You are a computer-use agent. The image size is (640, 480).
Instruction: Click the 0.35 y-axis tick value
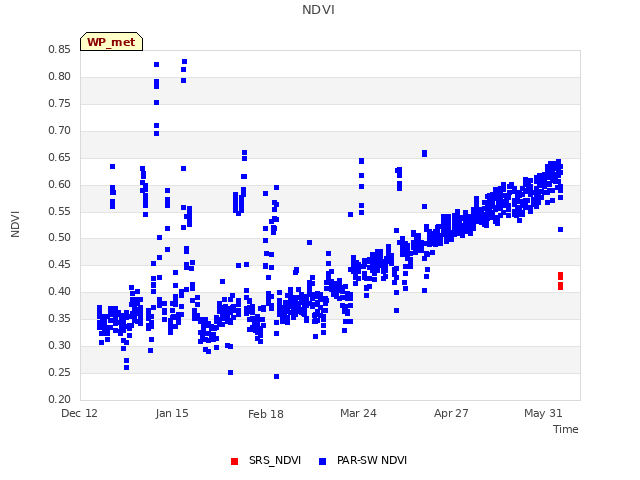pyautogui.click(x=59, y=318)
